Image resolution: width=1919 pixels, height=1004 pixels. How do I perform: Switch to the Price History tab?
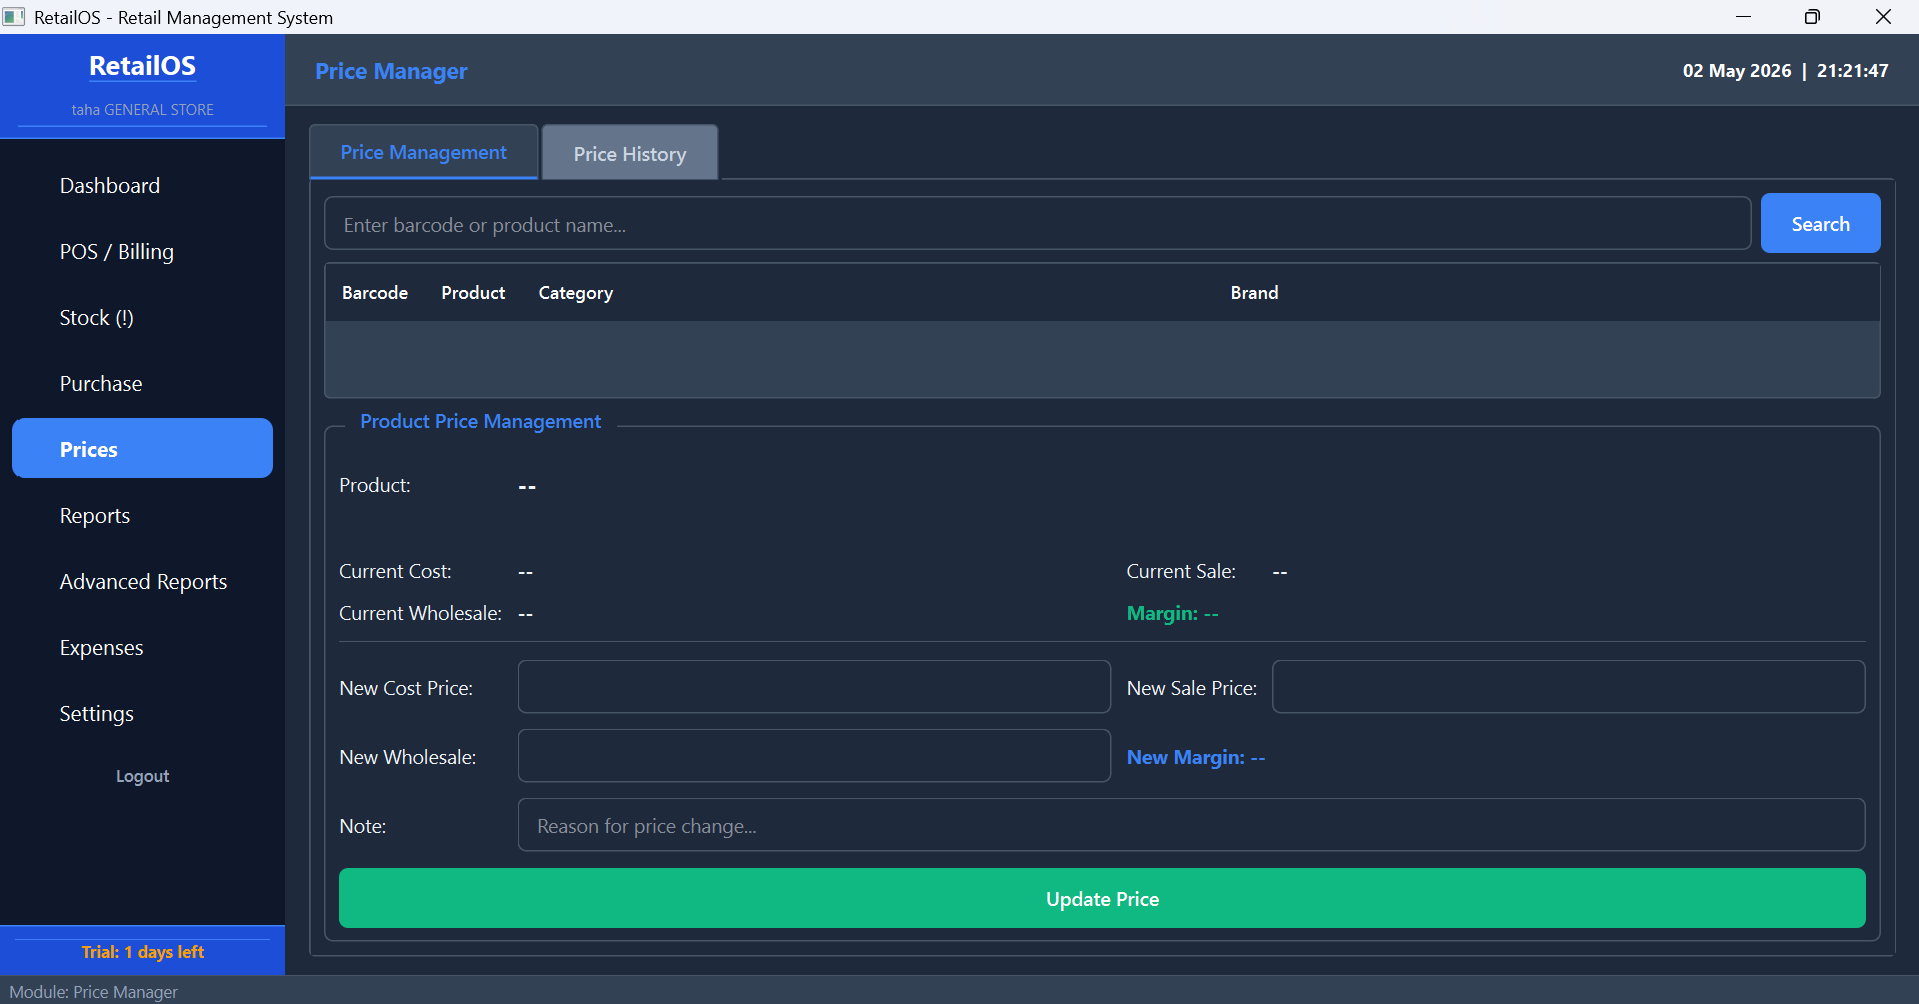pos(630,153)
